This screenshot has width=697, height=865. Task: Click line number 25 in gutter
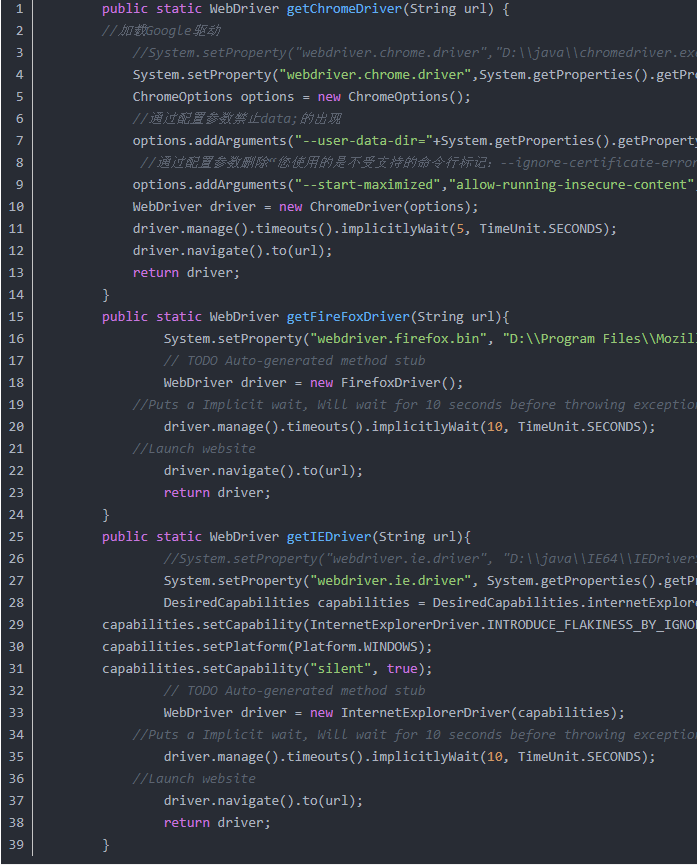[x=16, y=537]
